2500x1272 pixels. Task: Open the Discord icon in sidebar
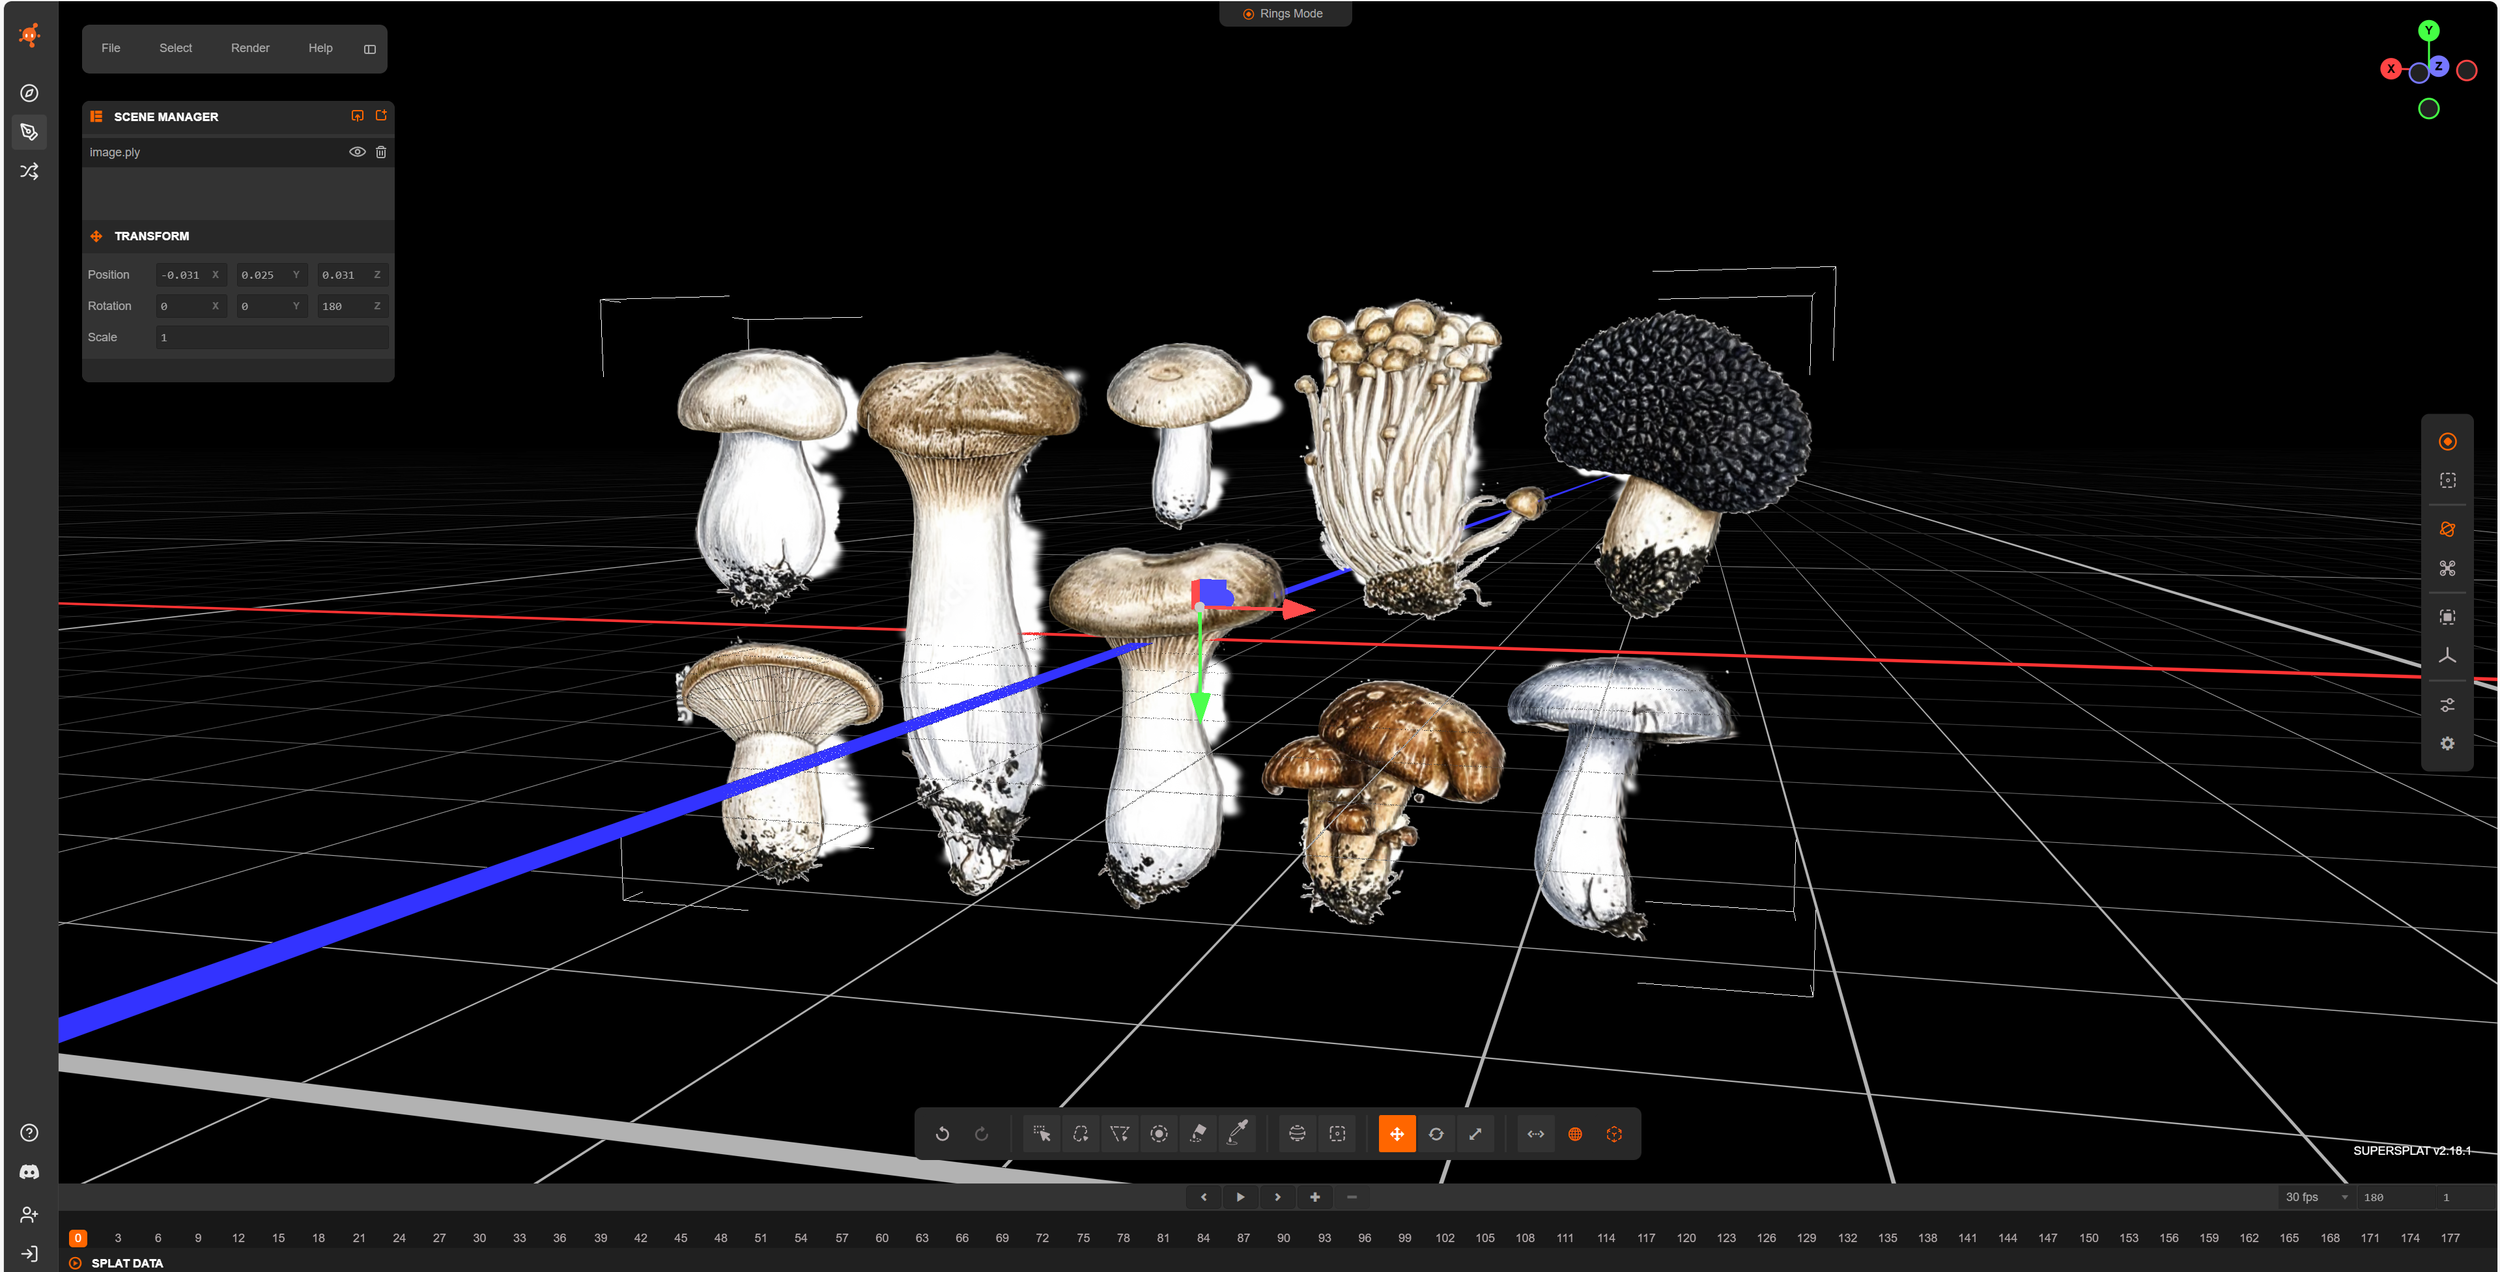point(29,1172)
